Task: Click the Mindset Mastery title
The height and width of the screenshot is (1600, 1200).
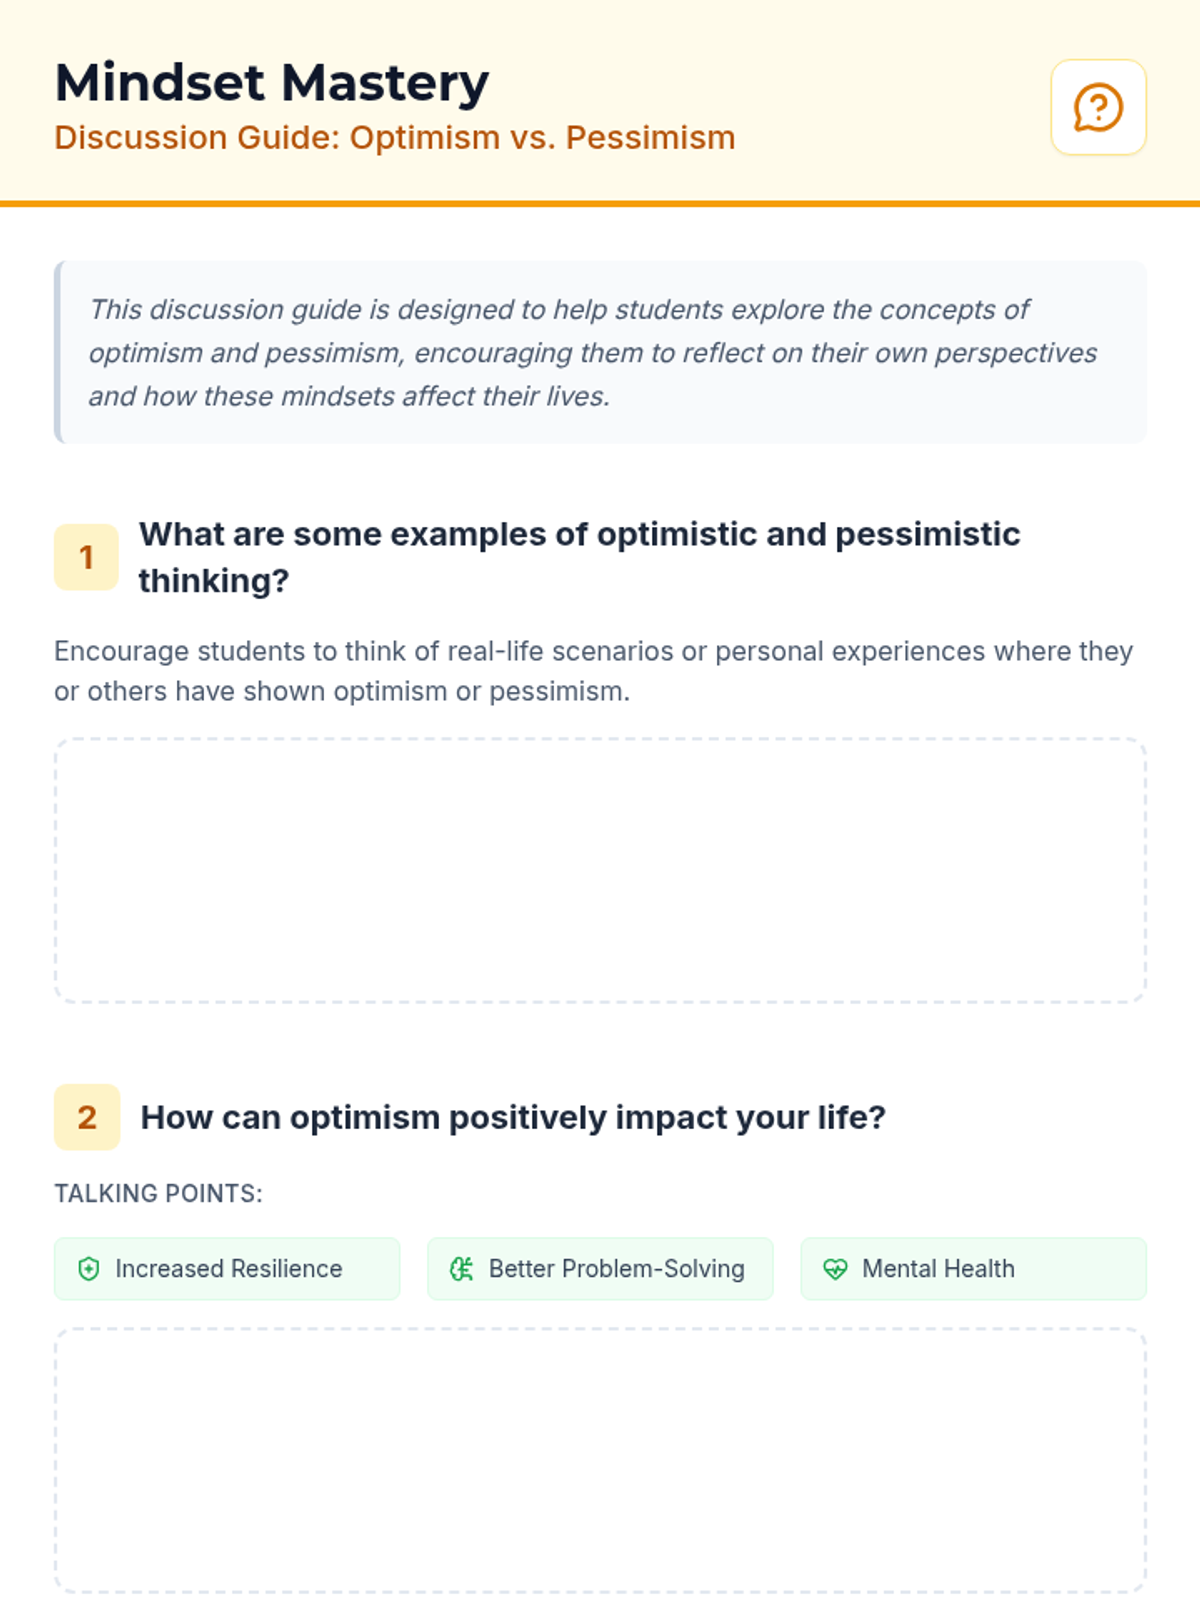Action: pyautogui.click(x=272, y=82)
